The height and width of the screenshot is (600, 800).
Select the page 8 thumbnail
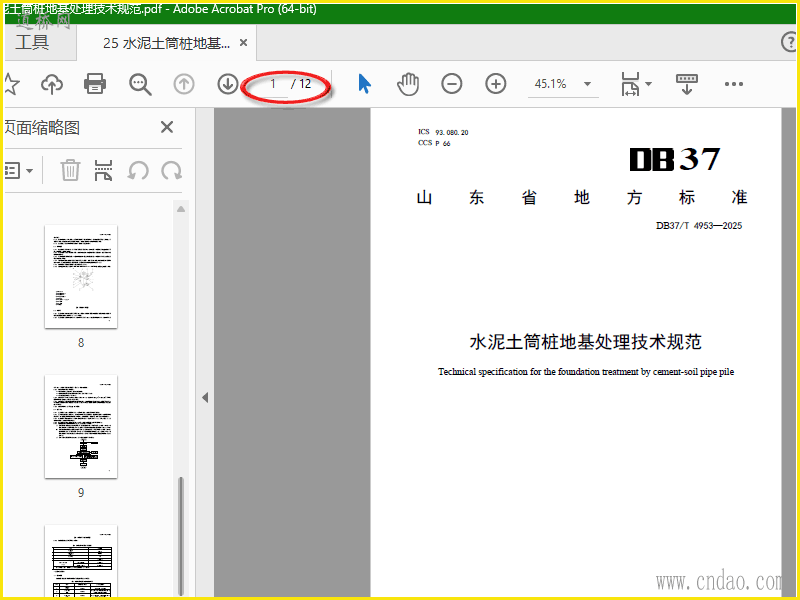click(x=81, y=277)
